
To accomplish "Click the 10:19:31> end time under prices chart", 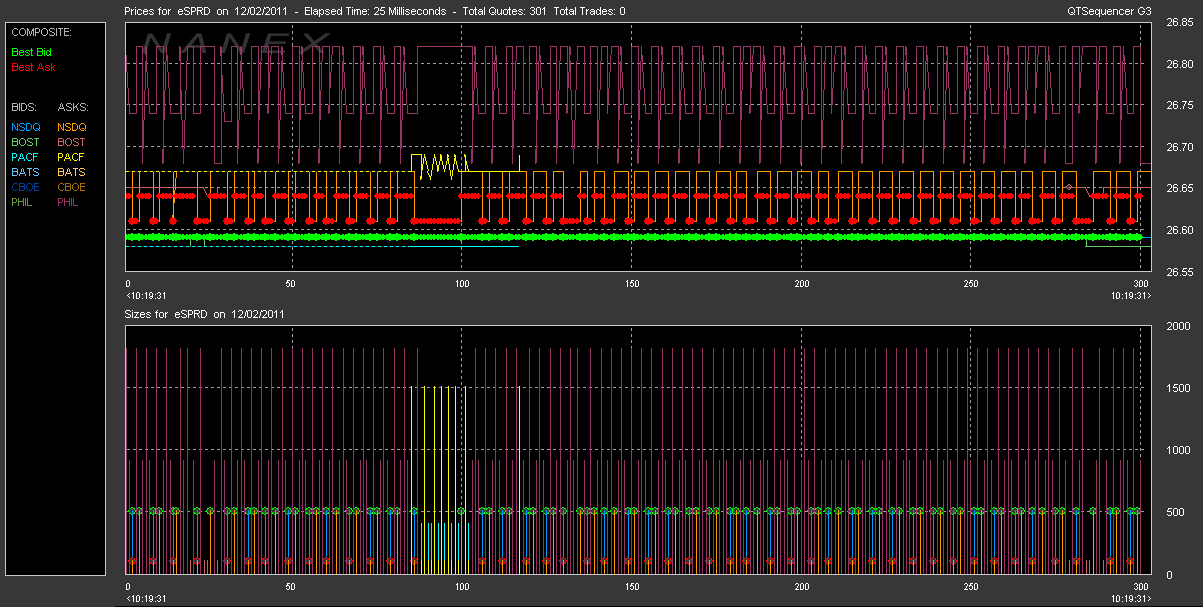I will coord(1130,296).
